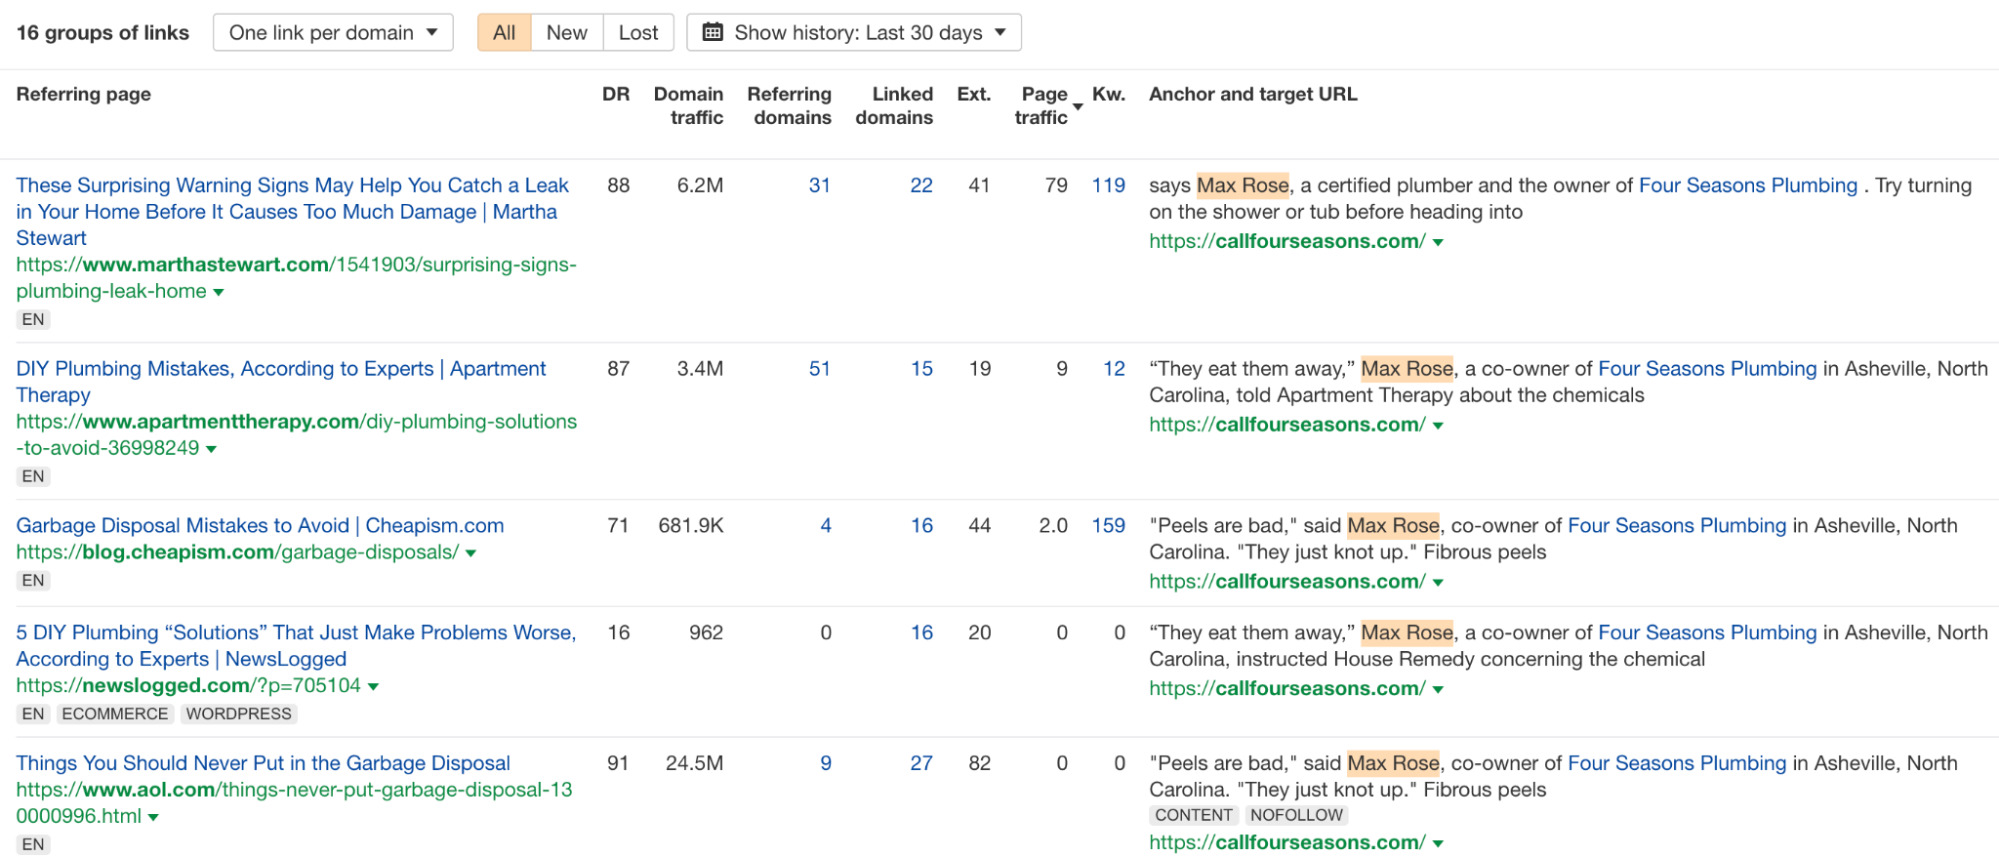The width and height of the screenshot is (1999, 864).
Task: Expand callfourseasons.com target URL in AOL row
Action: point(1438,843)
